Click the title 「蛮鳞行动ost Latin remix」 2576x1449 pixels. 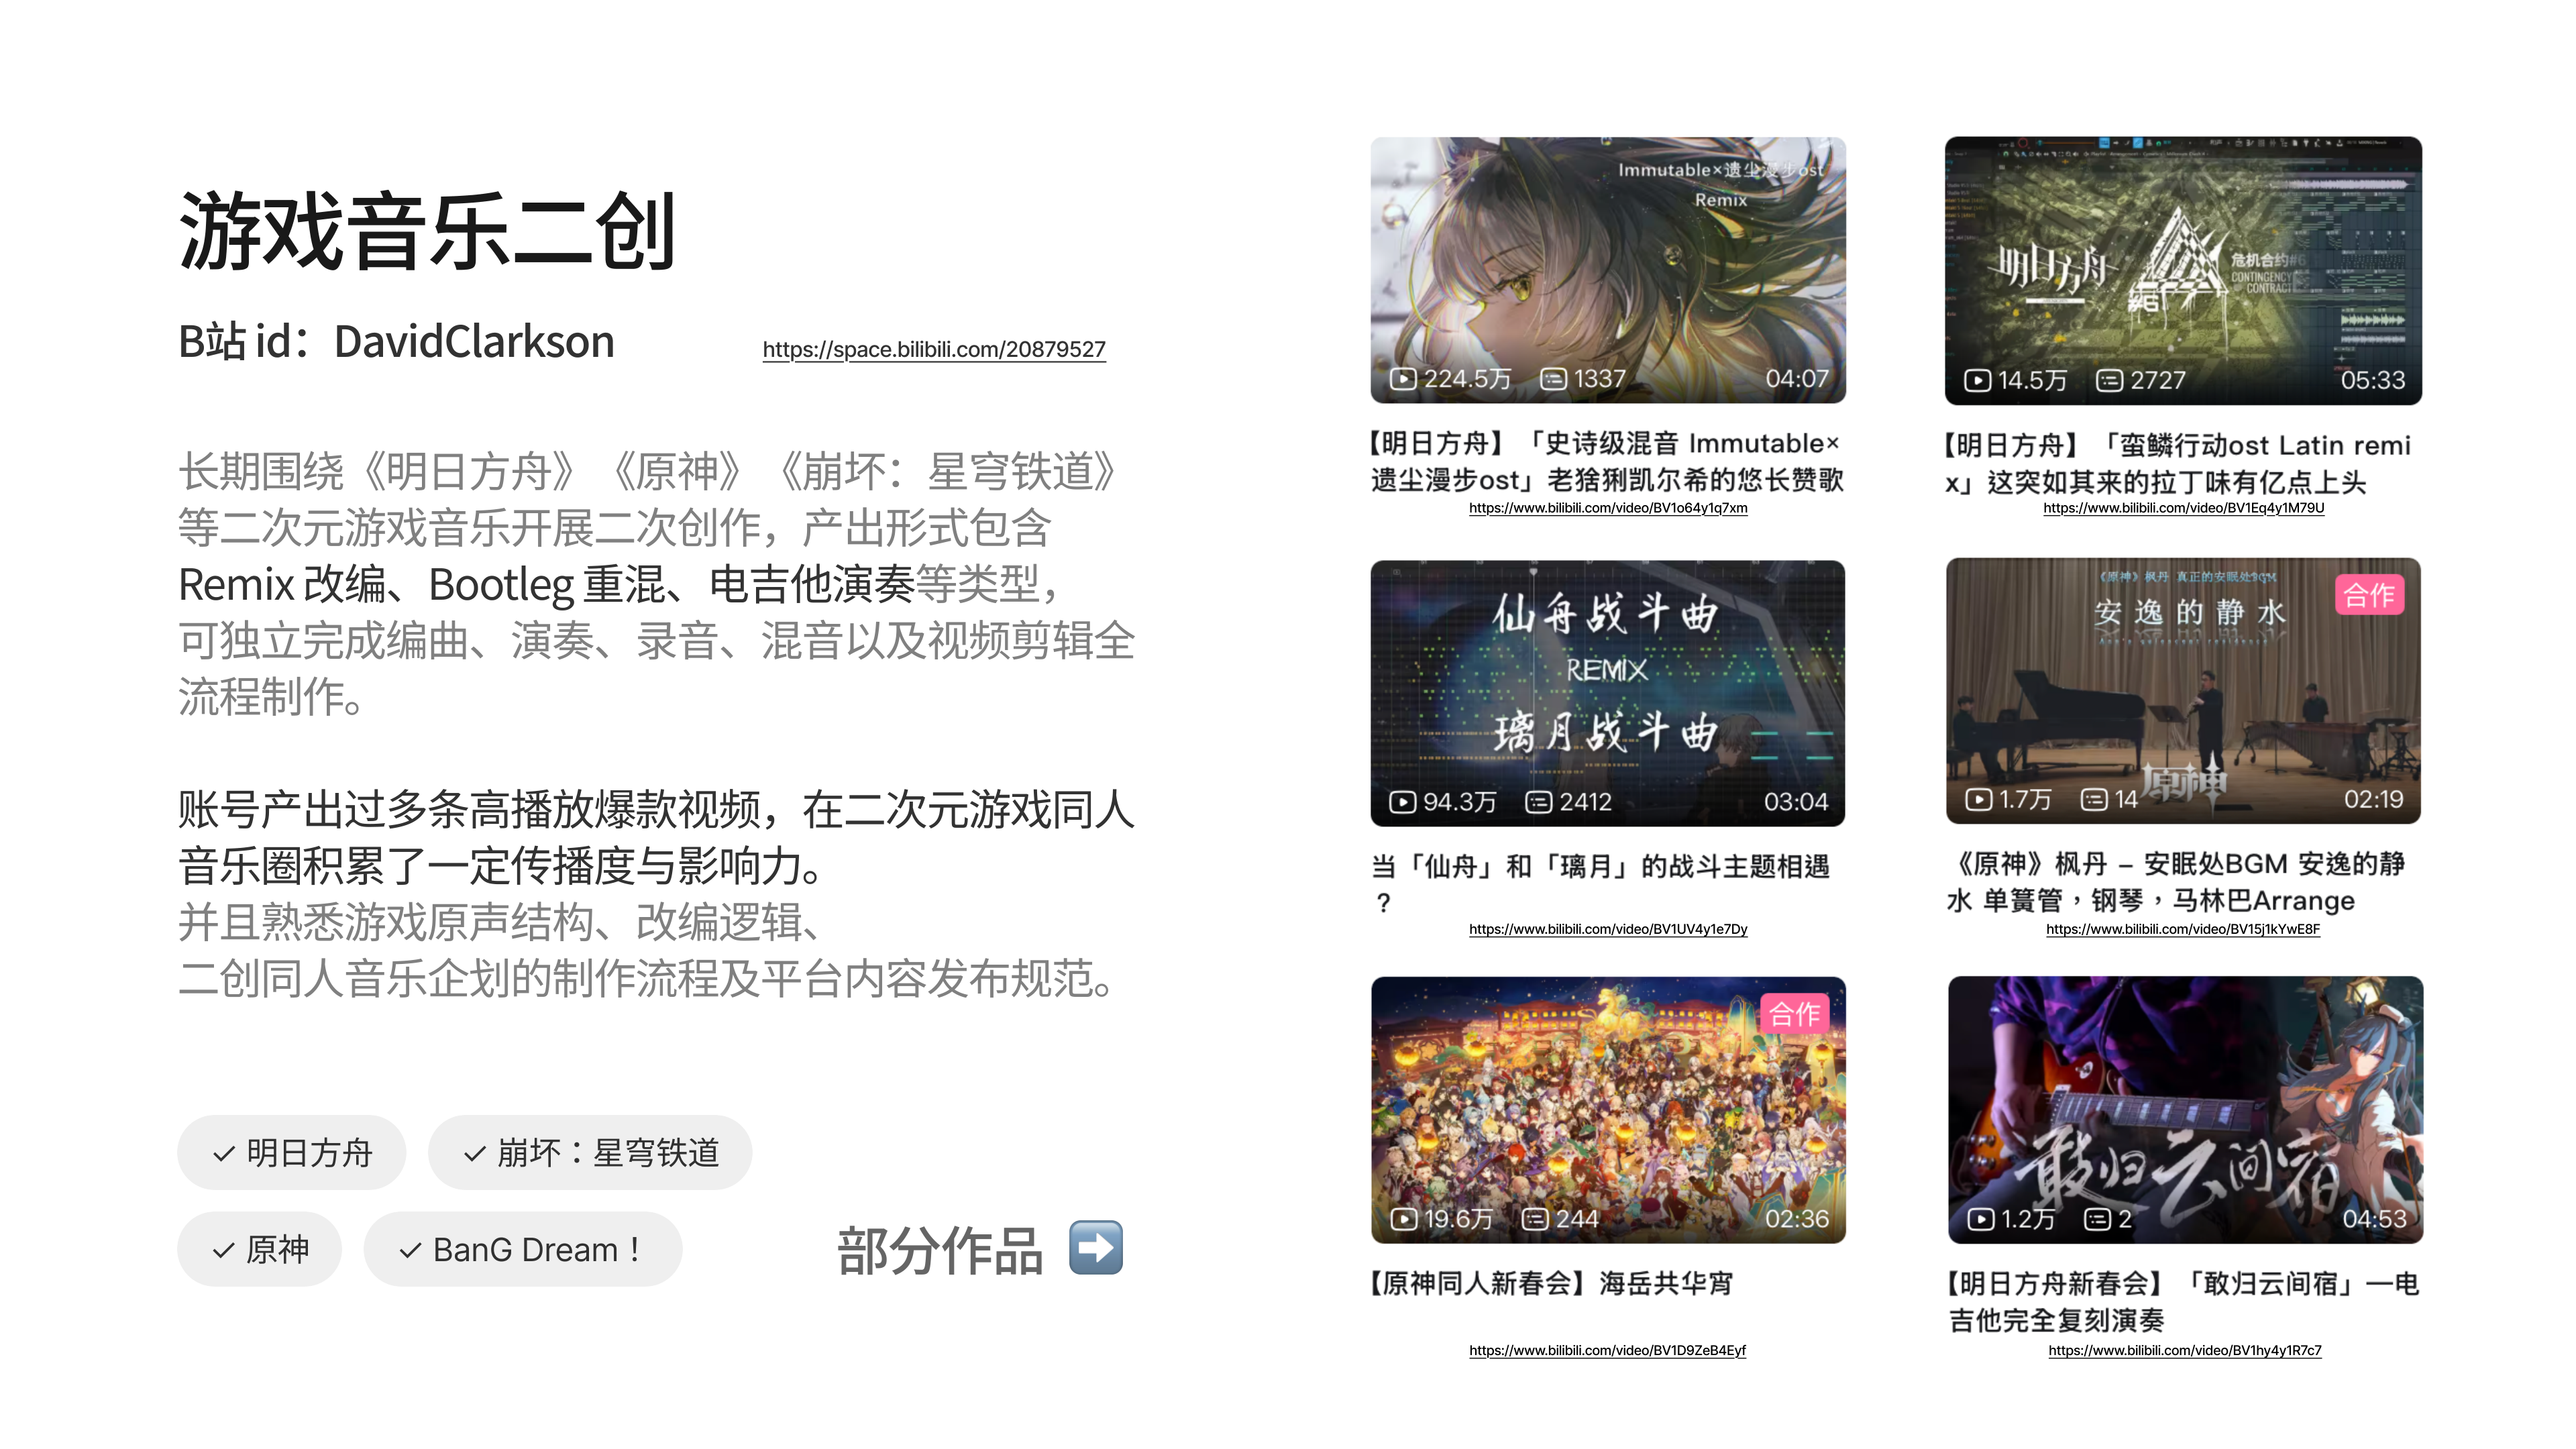2177,464
